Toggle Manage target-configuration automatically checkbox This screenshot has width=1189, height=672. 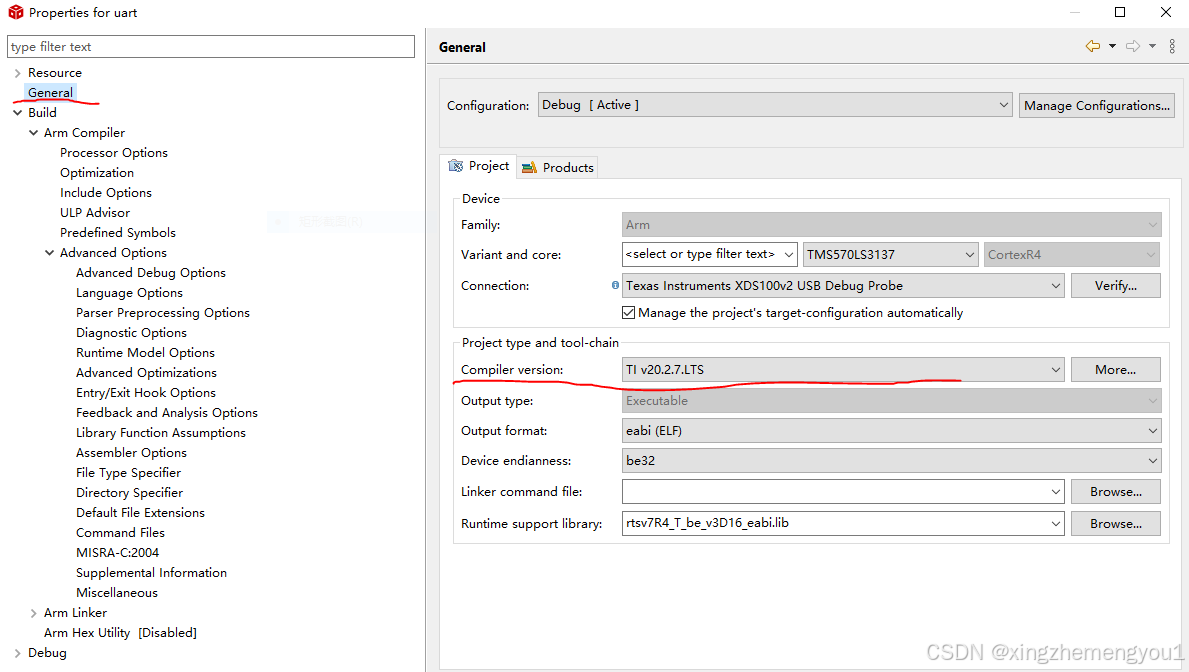click(x=628, y=312)
